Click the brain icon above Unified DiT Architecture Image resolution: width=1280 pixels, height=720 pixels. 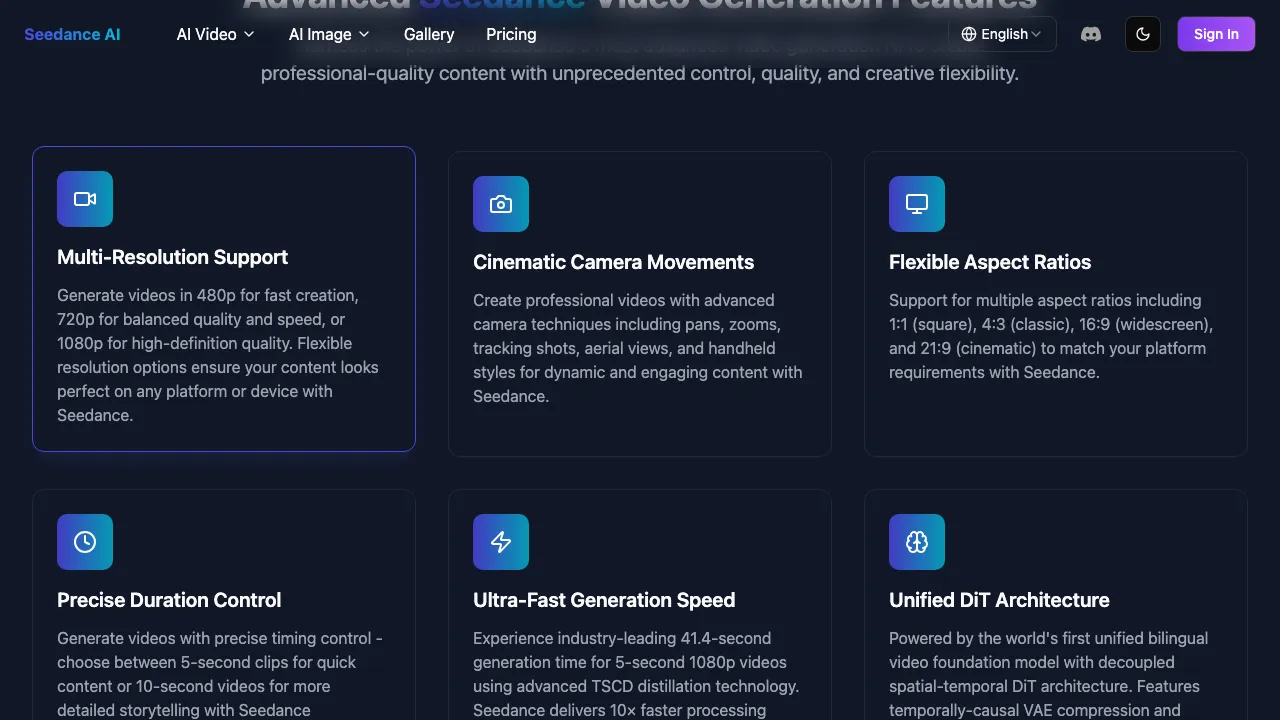[x=917, y=542]
